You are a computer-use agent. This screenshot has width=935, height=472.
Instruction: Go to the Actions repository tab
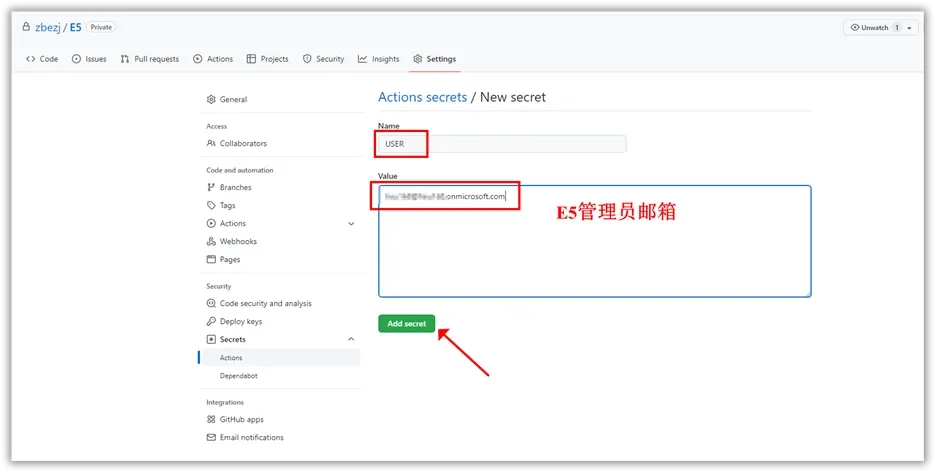coord(213,59)
